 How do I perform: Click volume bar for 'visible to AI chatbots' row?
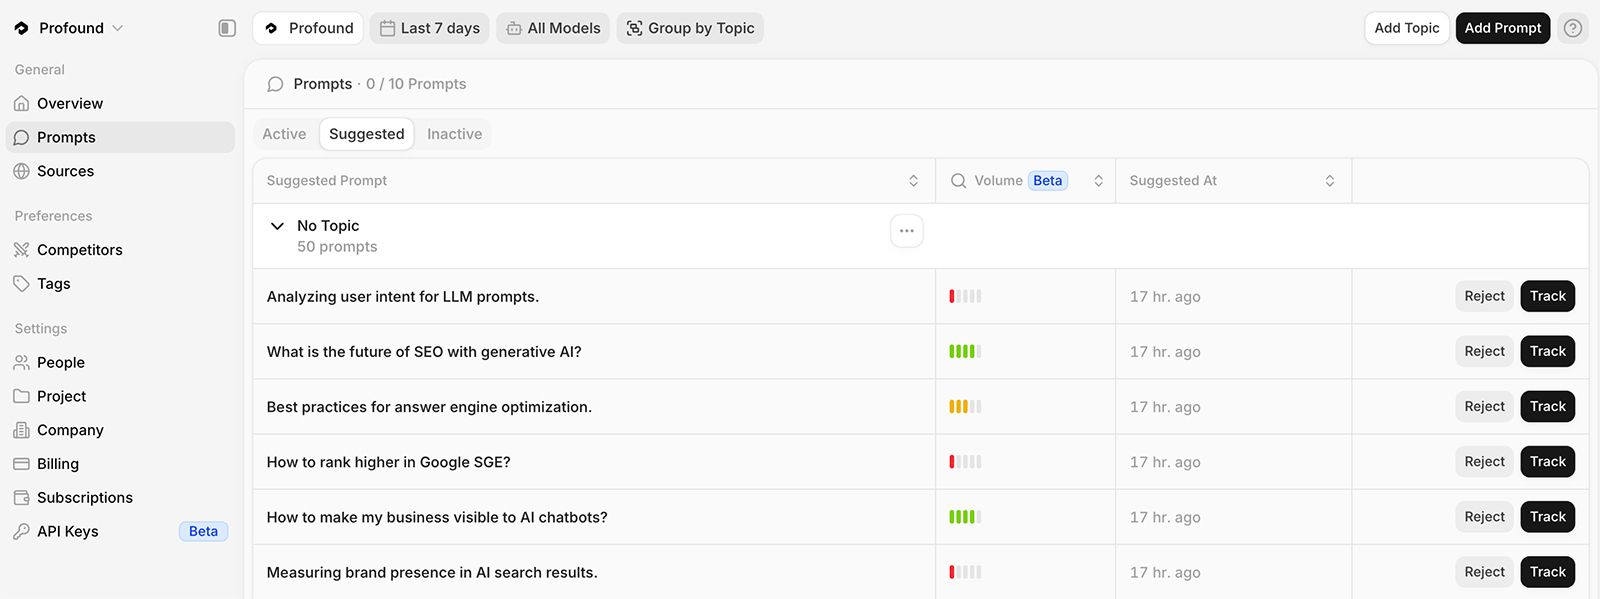[965, 517]
